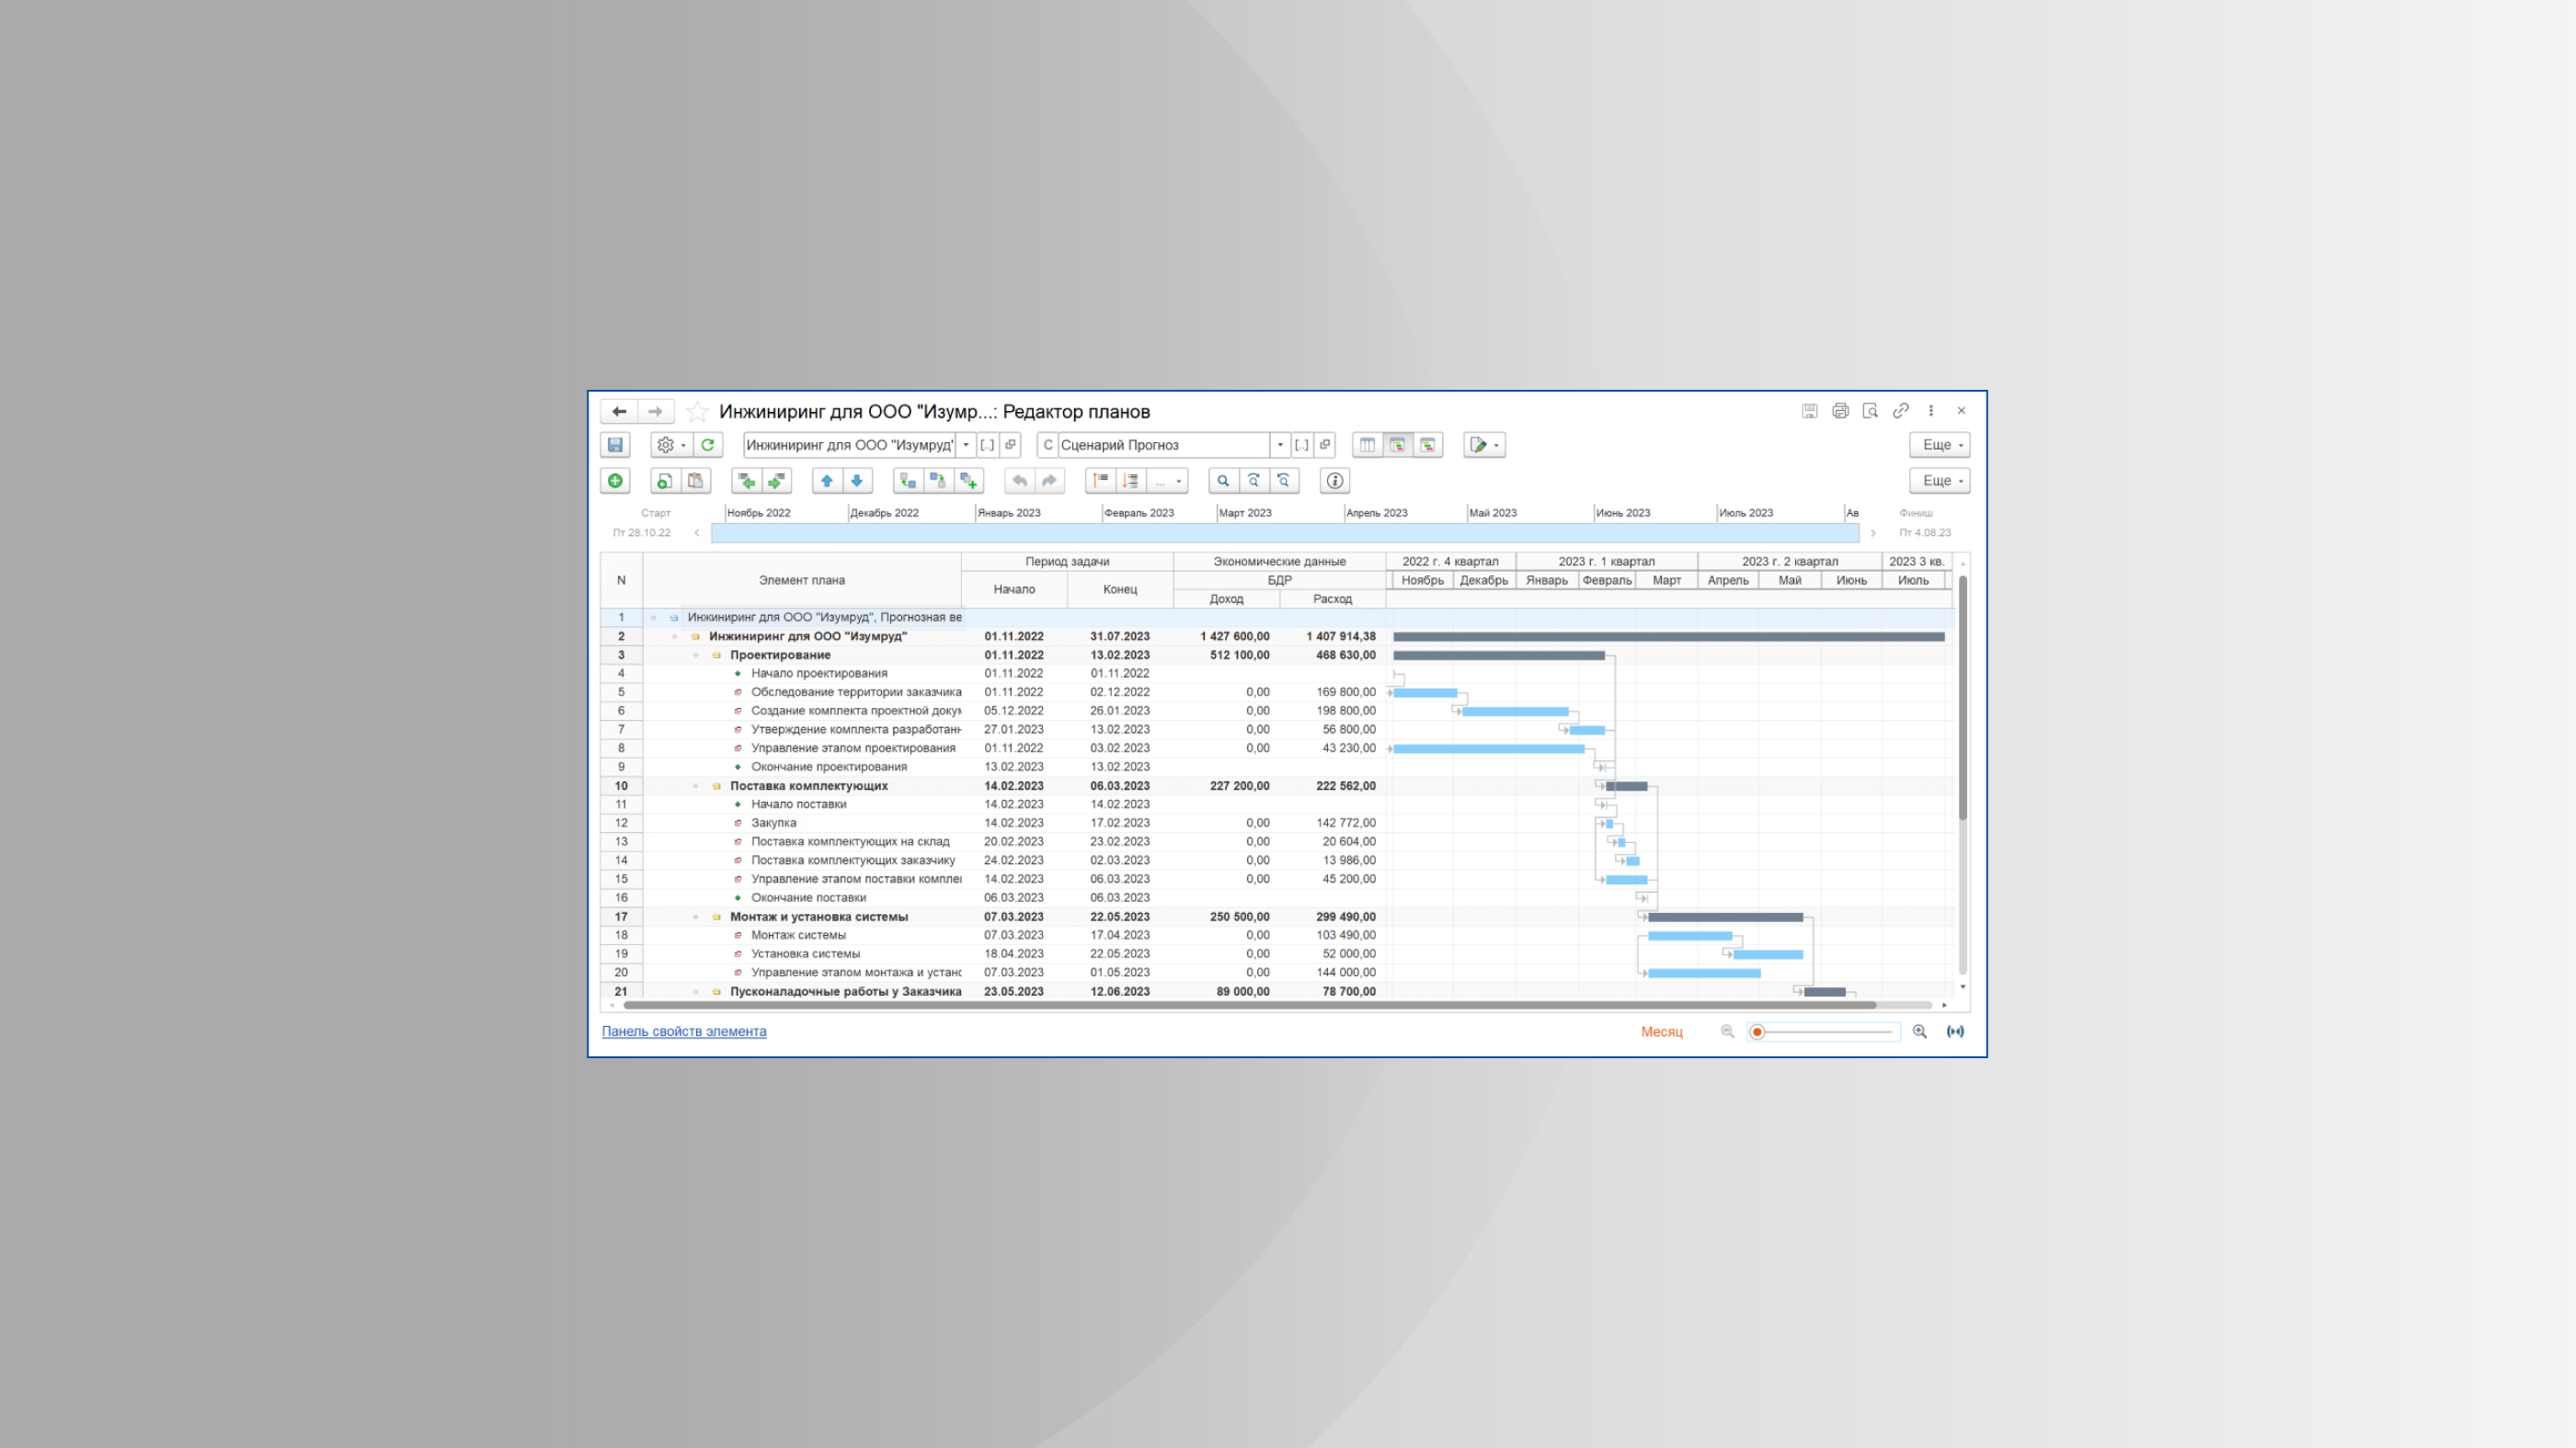Click the save diskette icon
The height and width of the screenshot is (1448, 2576).
(615, 445)
